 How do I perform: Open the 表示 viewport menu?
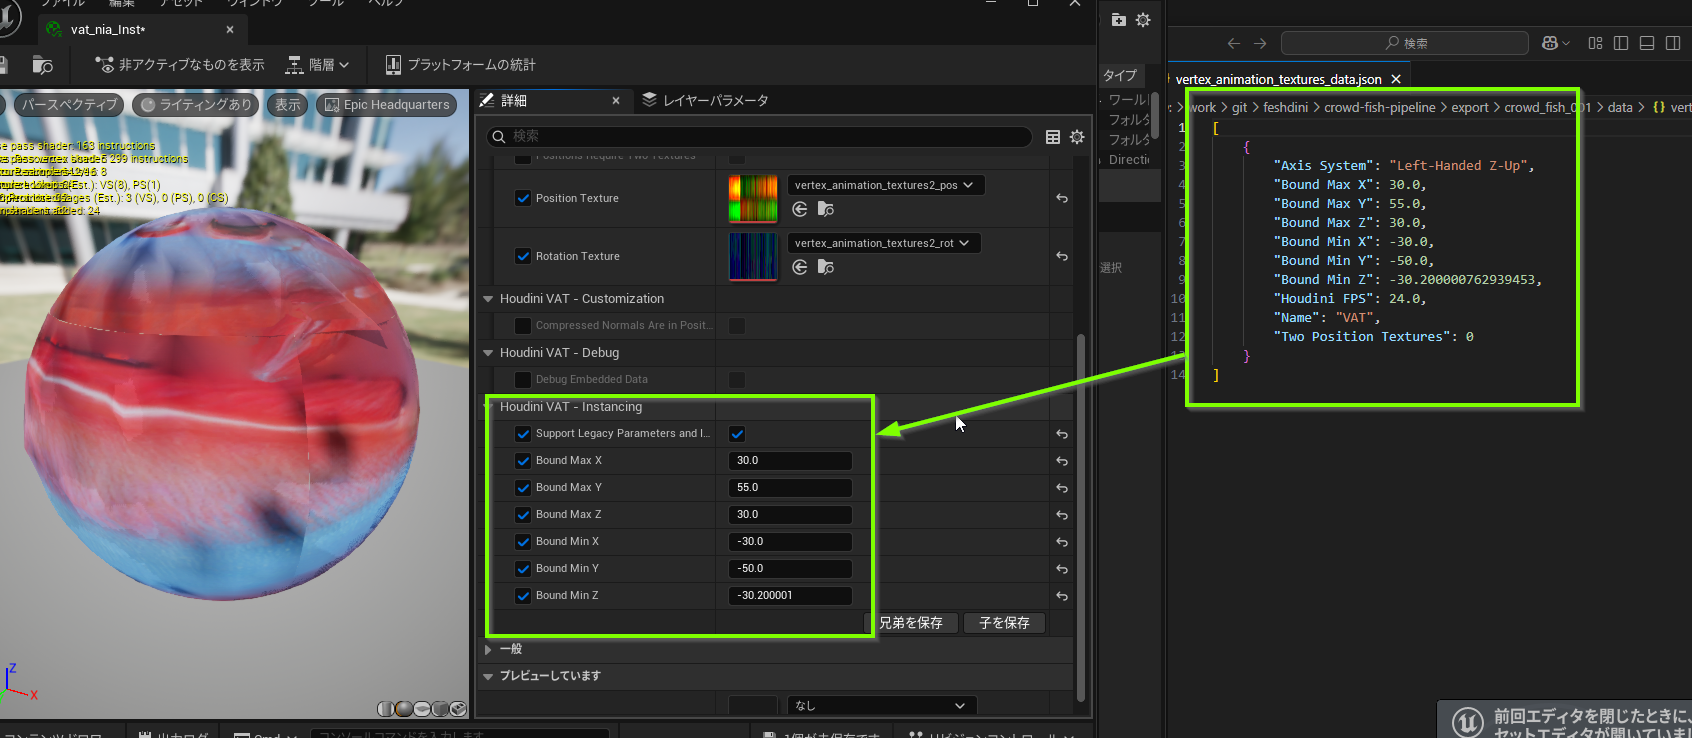click(288, 105)
